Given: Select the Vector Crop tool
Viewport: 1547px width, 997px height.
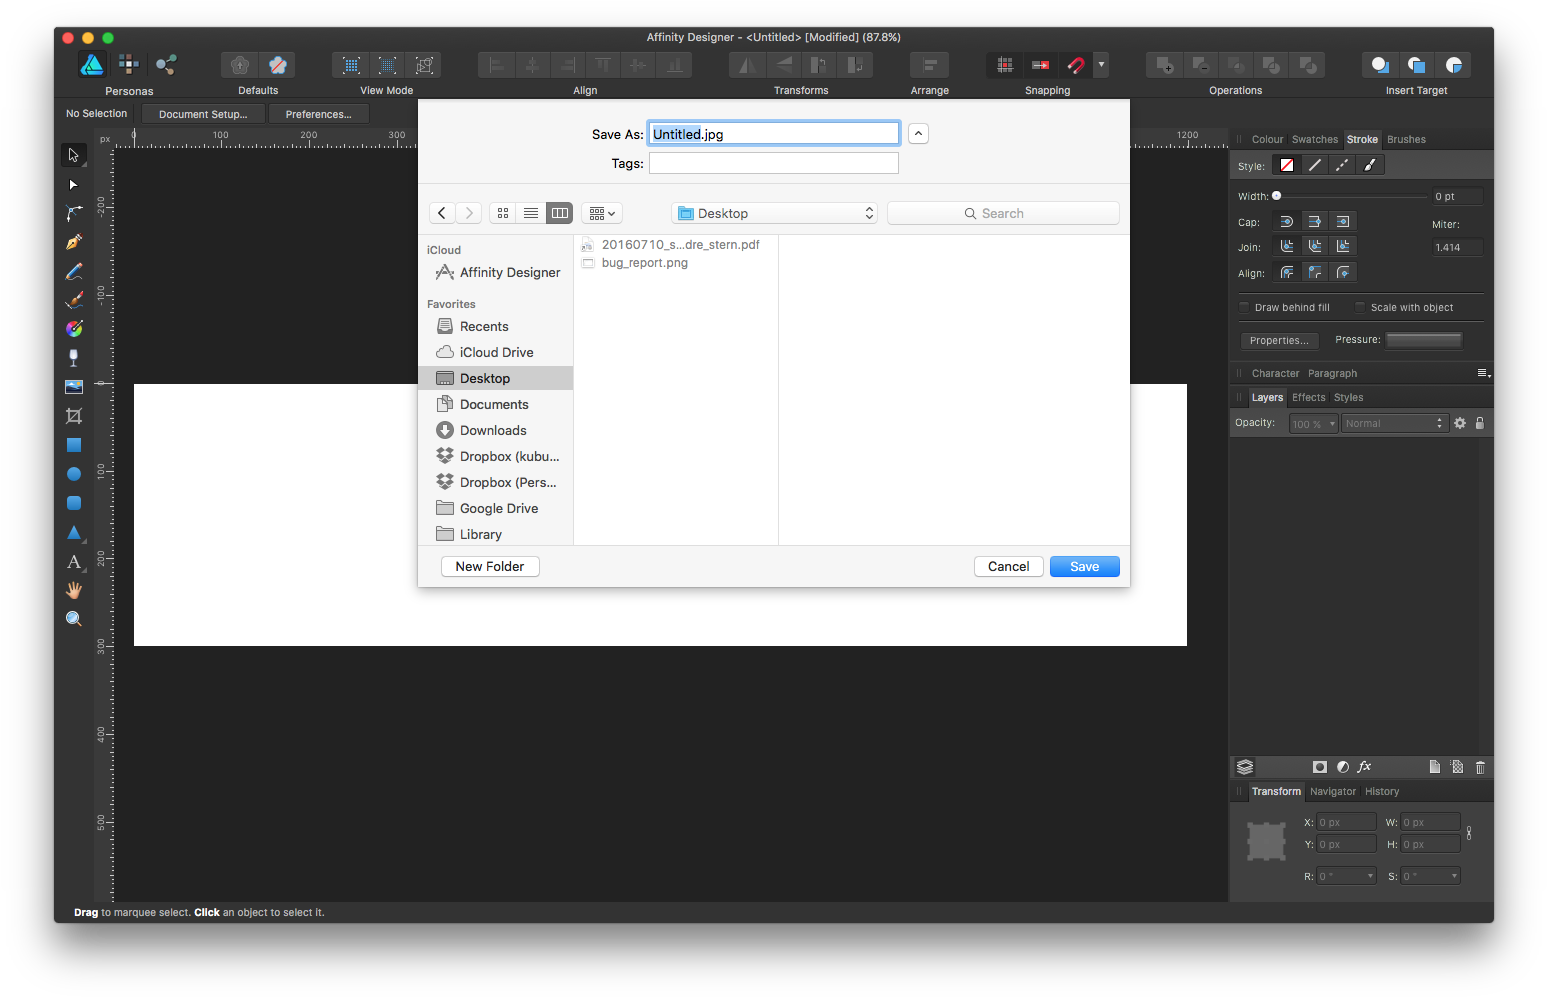Looking at the screenshot, I should coord(74,415).
